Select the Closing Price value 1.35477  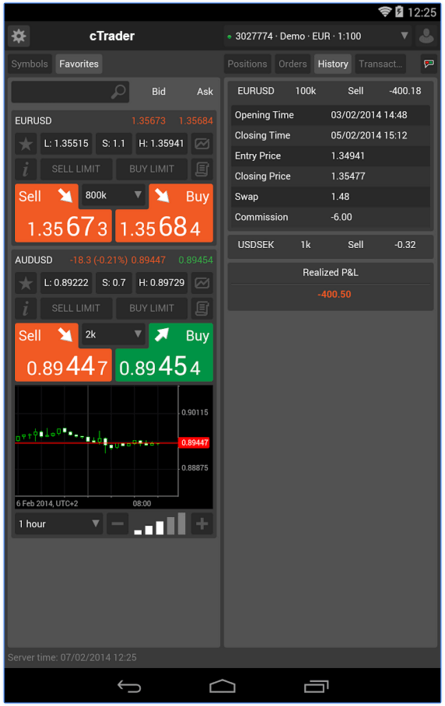pos(348,176)
